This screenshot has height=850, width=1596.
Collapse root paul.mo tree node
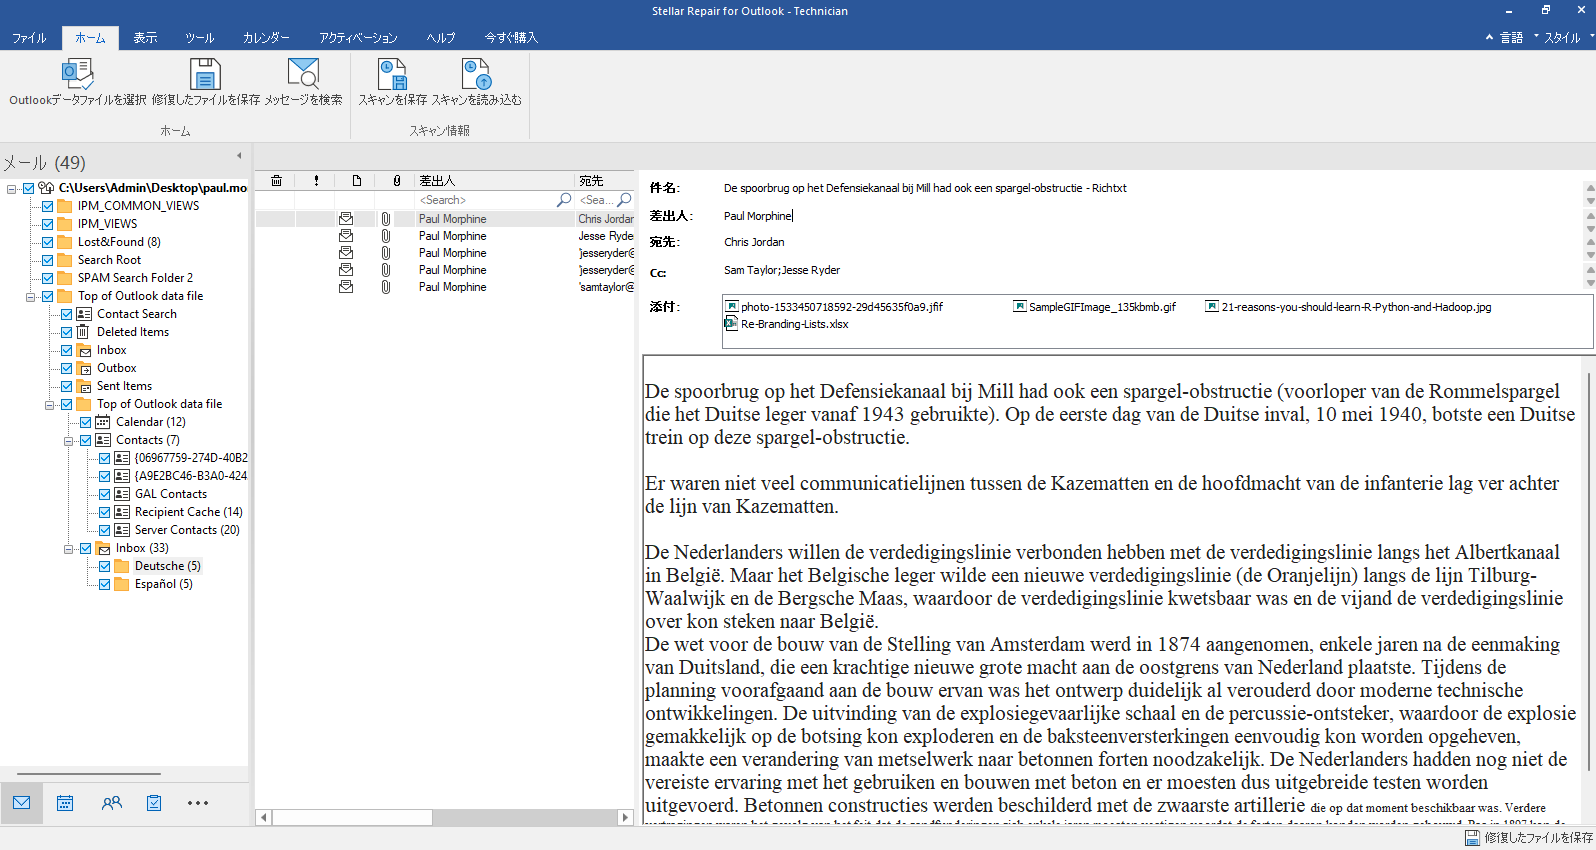click(12, 188)
